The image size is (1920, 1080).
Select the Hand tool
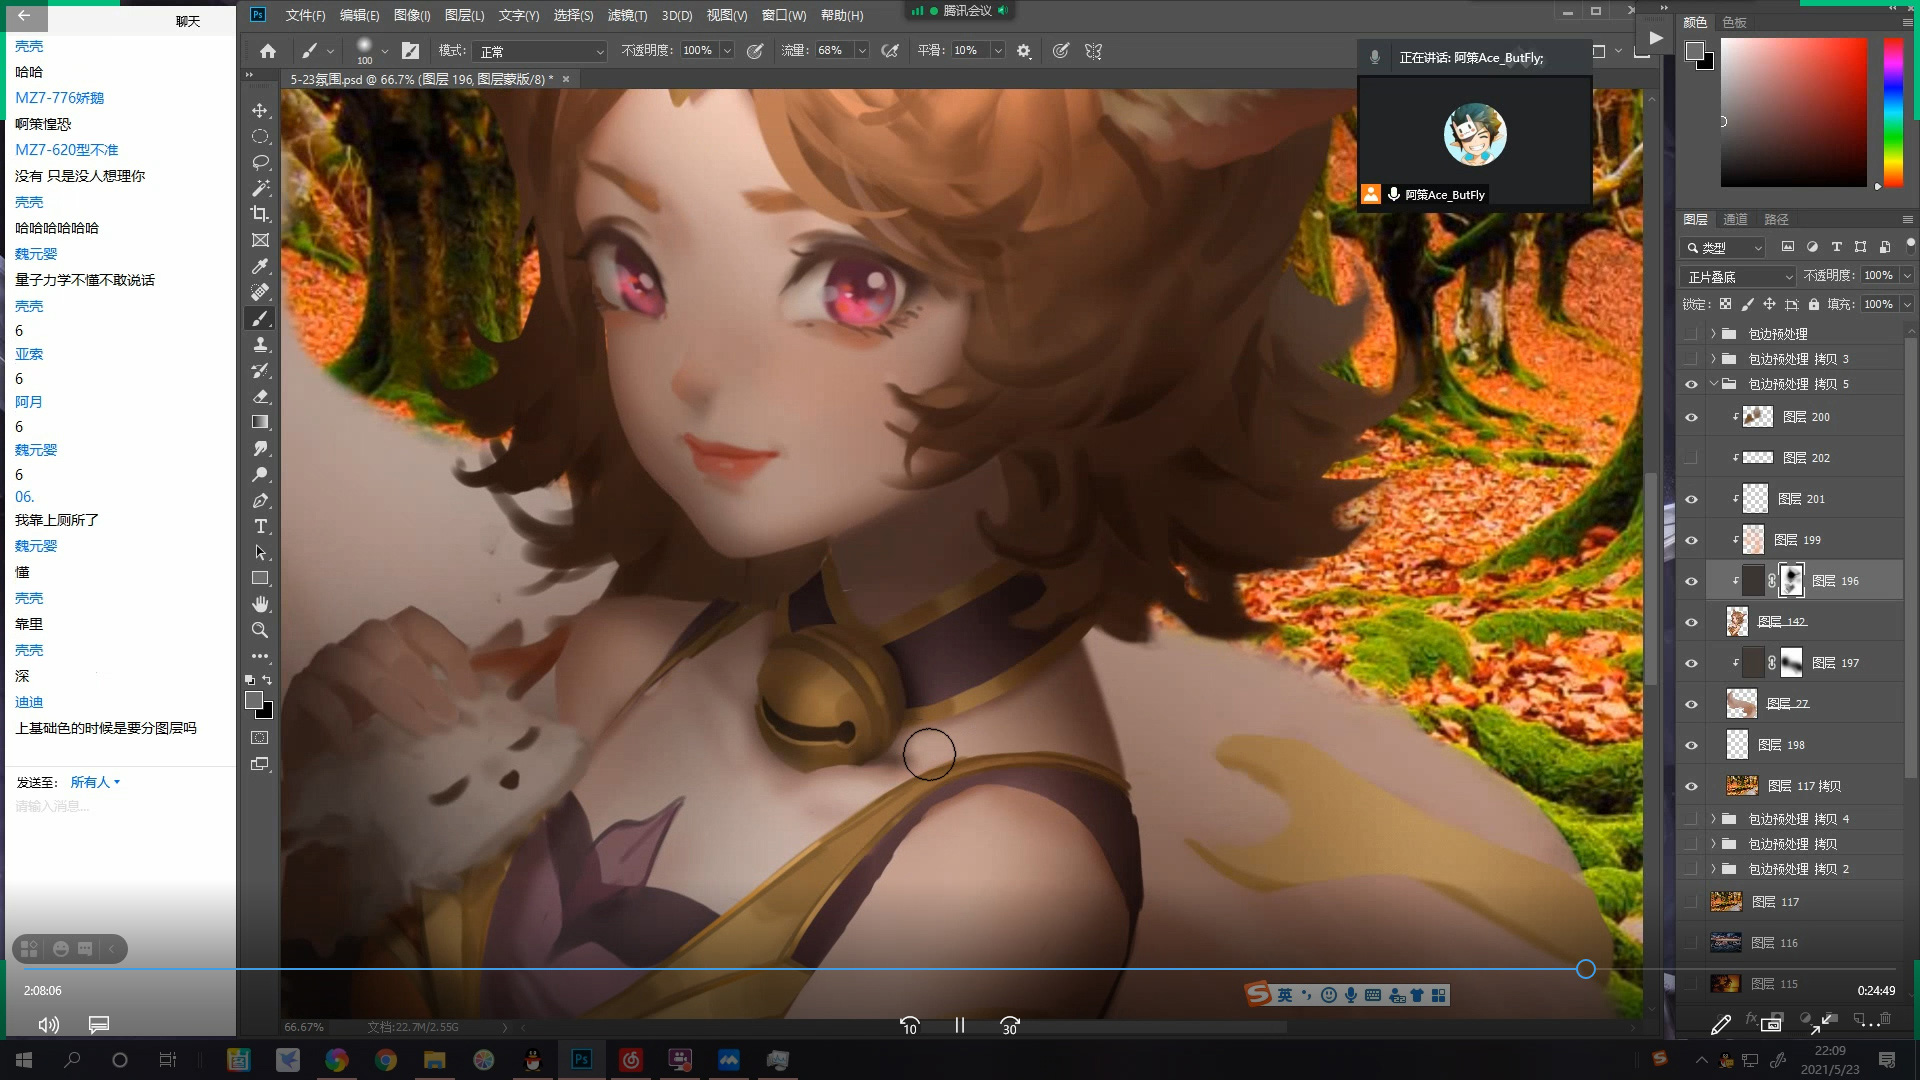tap(260, 604)
